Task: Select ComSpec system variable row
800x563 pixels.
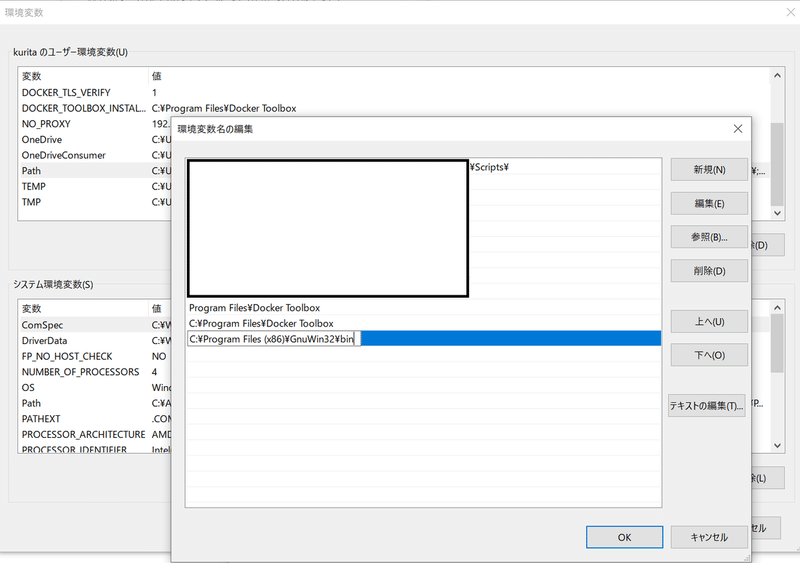Action: pos(96,325)
